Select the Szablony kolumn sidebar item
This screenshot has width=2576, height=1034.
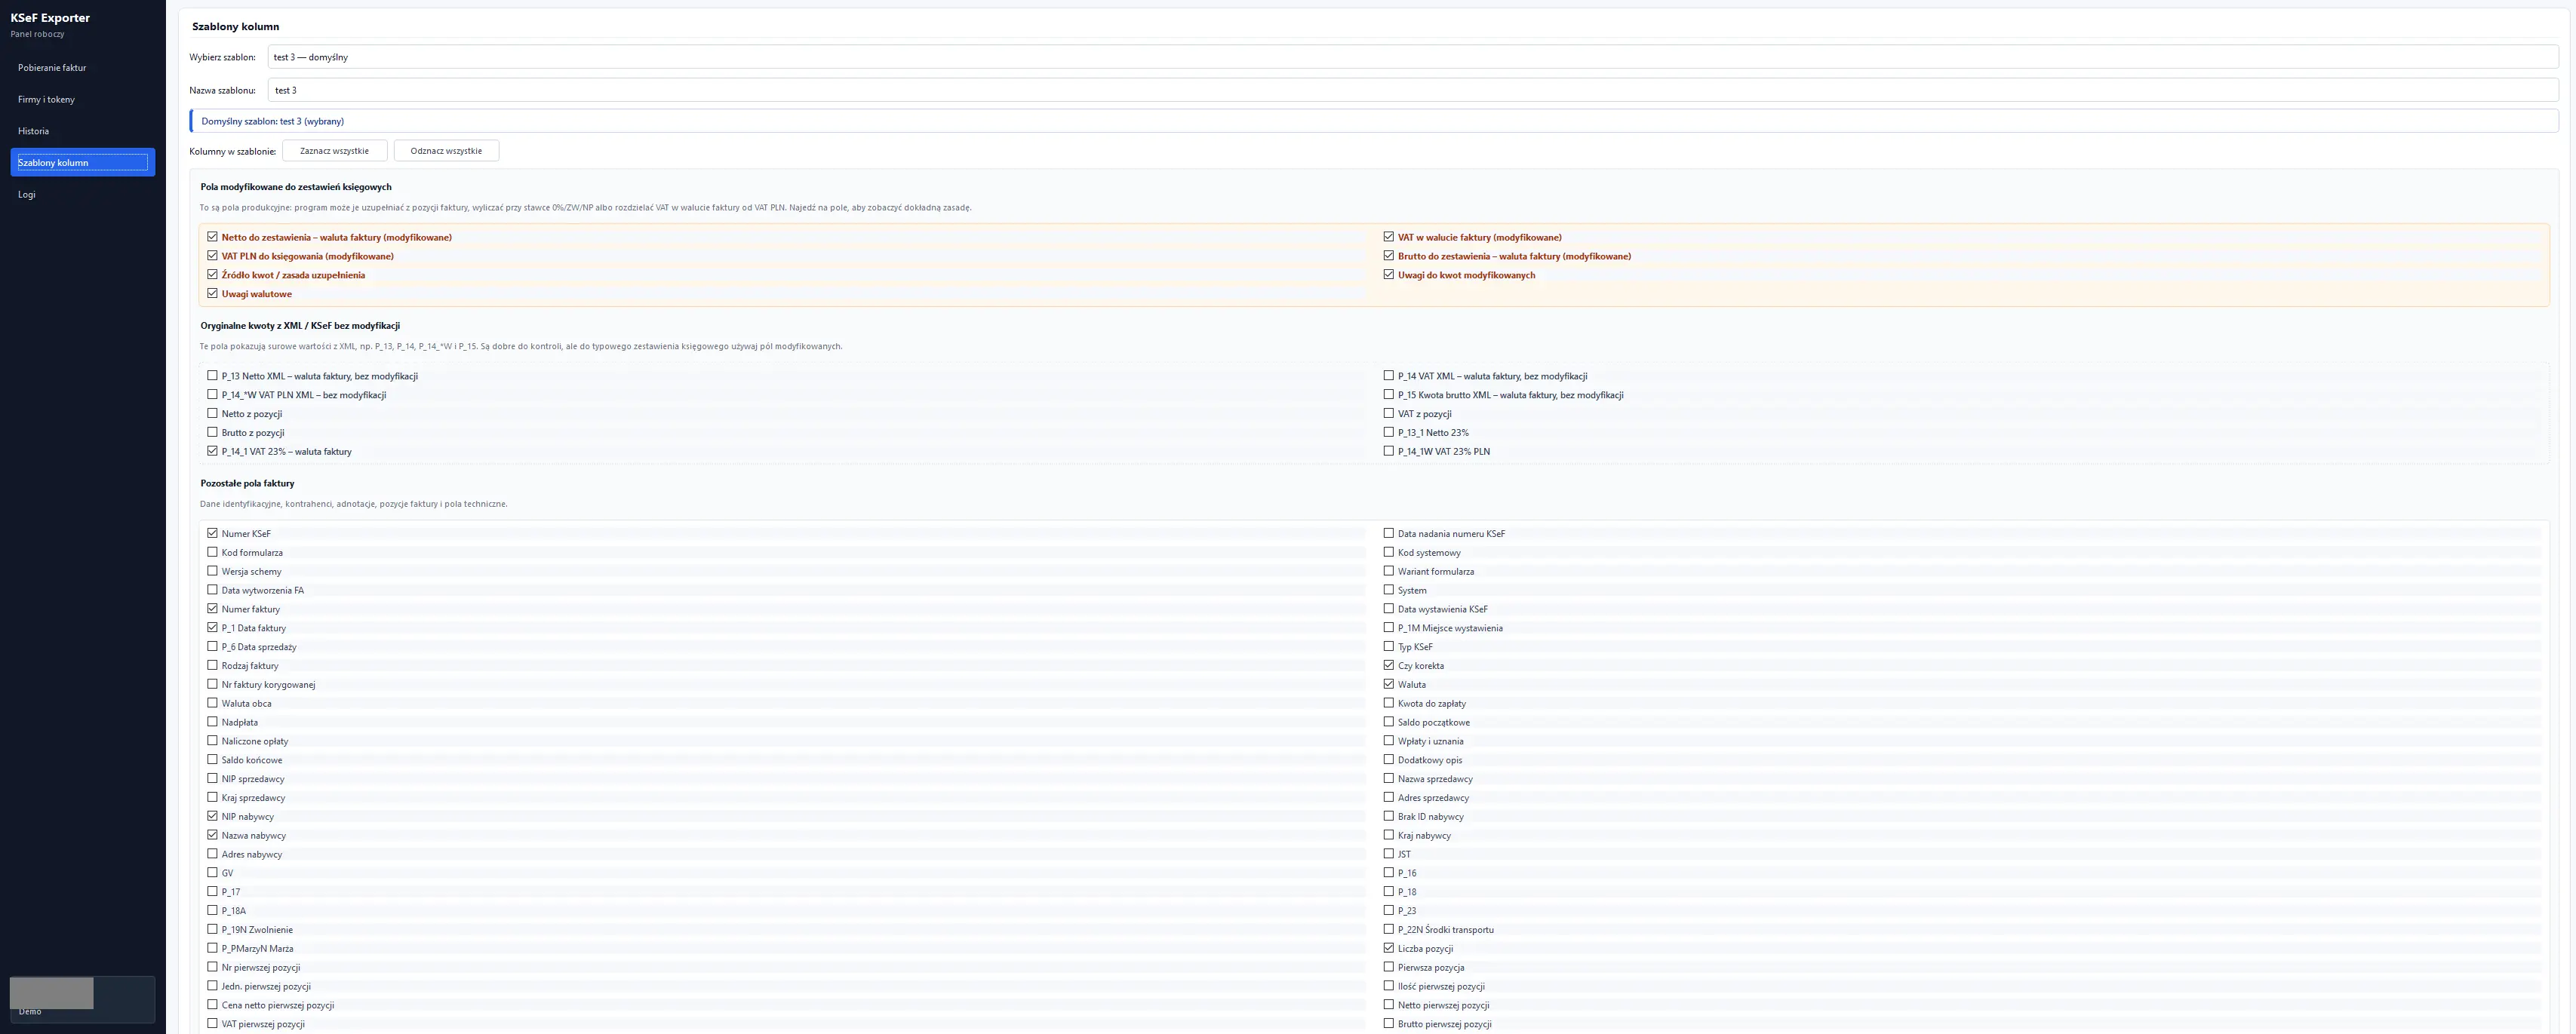(83, 163)
